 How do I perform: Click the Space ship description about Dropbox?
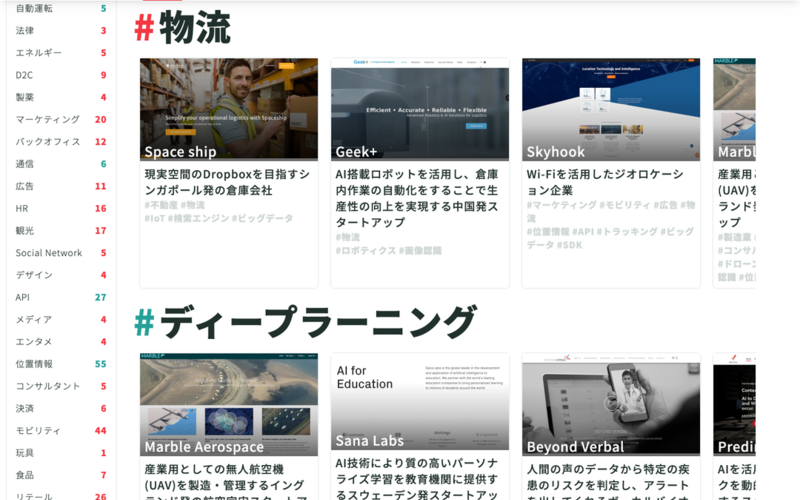(227, 182)
